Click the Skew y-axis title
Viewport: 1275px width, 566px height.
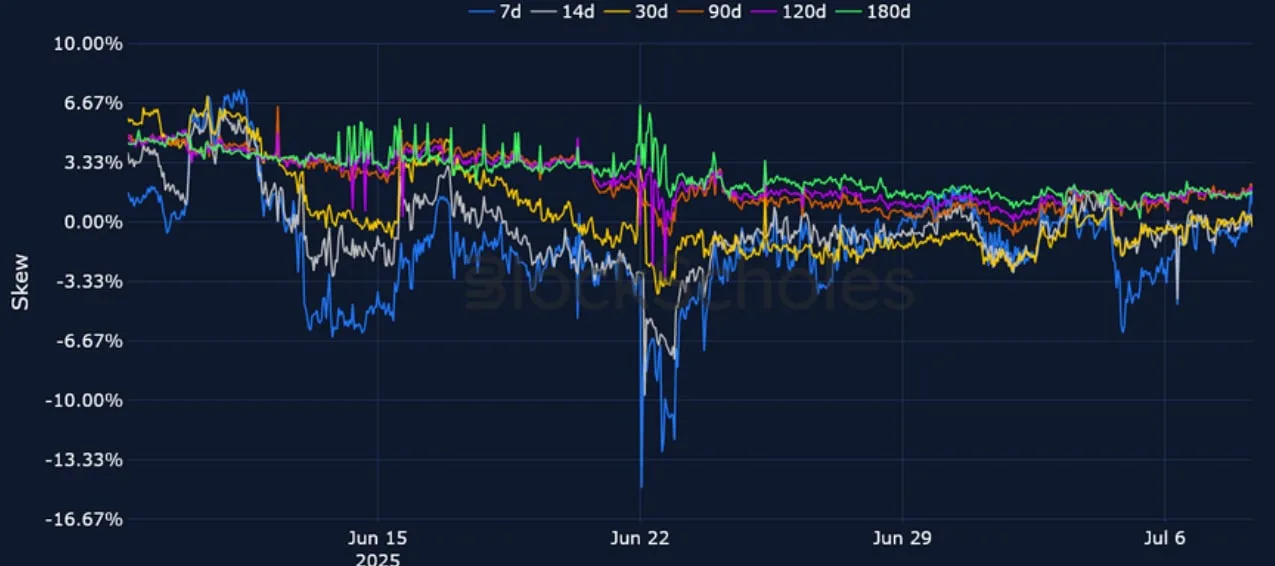point(20,282)
